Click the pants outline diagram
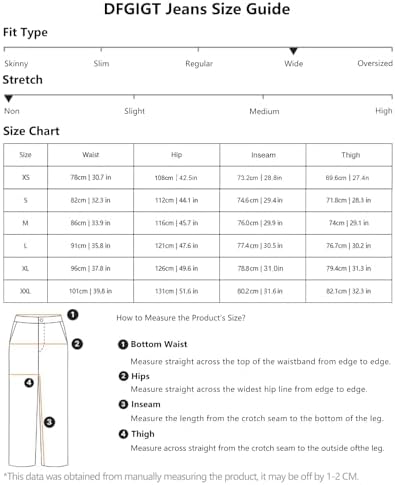The width and height of the screenshot is (395, 485). click(39, 389)
